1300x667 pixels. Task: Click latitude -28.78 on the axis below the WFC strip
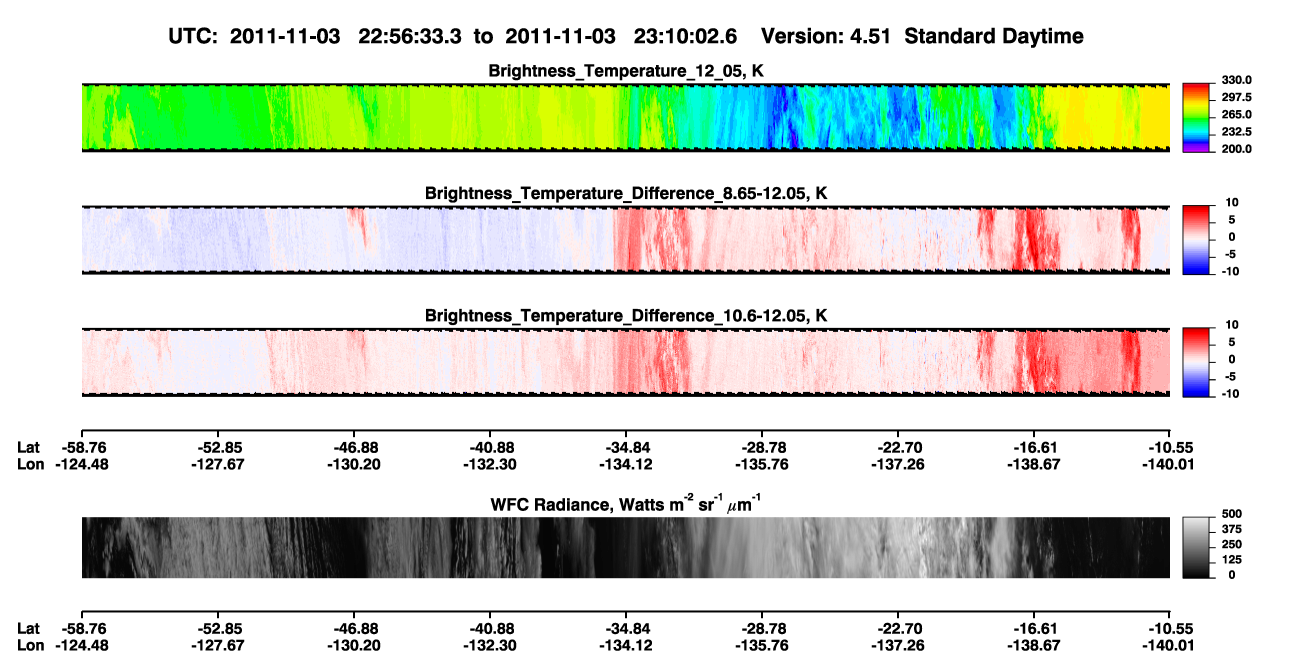pyautogui.click(x=762, y=628)
